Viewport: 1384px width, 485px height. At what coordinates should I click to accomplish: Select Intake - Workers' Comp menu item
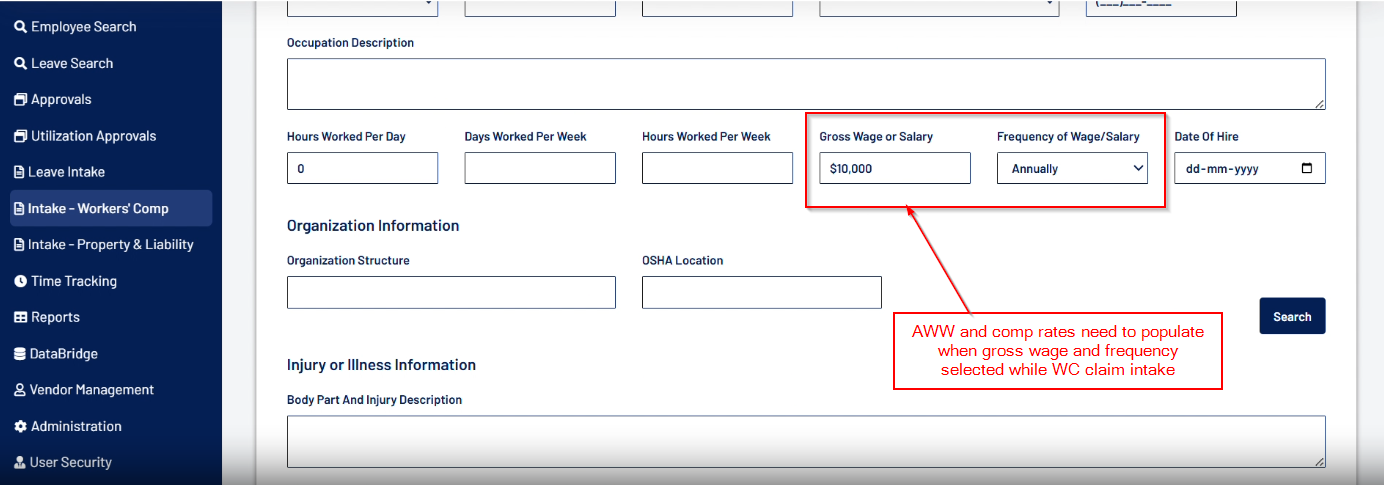pos(98,209)
